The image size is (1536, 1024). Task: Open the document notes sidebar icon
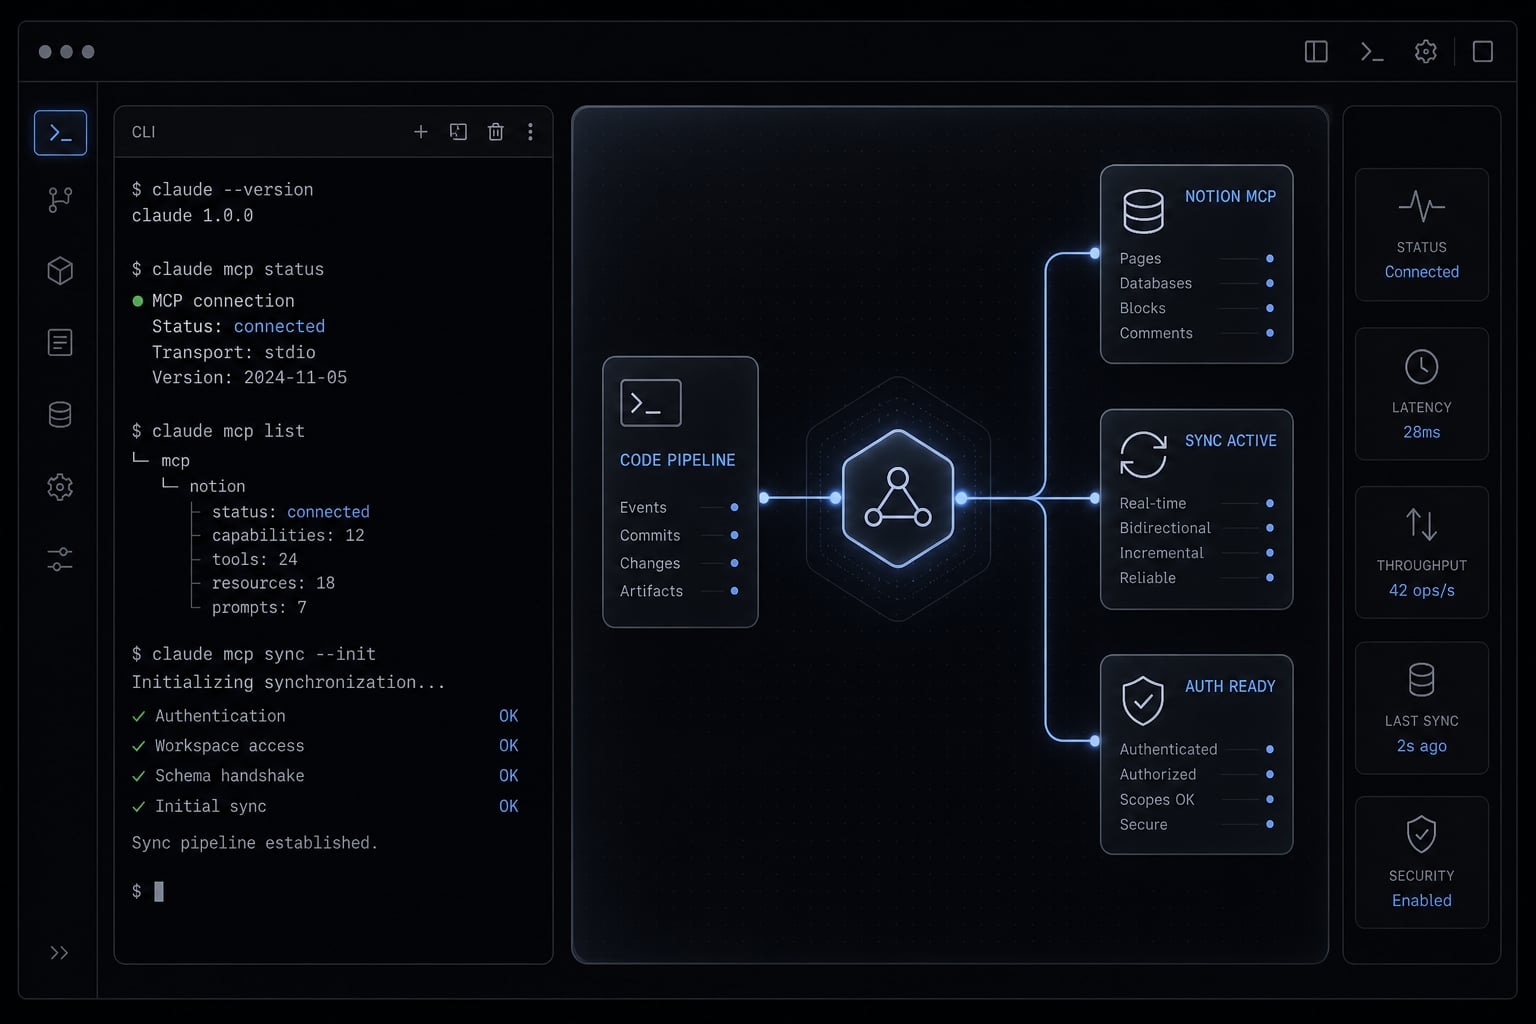pyautogui.click(x=60, y=343)
